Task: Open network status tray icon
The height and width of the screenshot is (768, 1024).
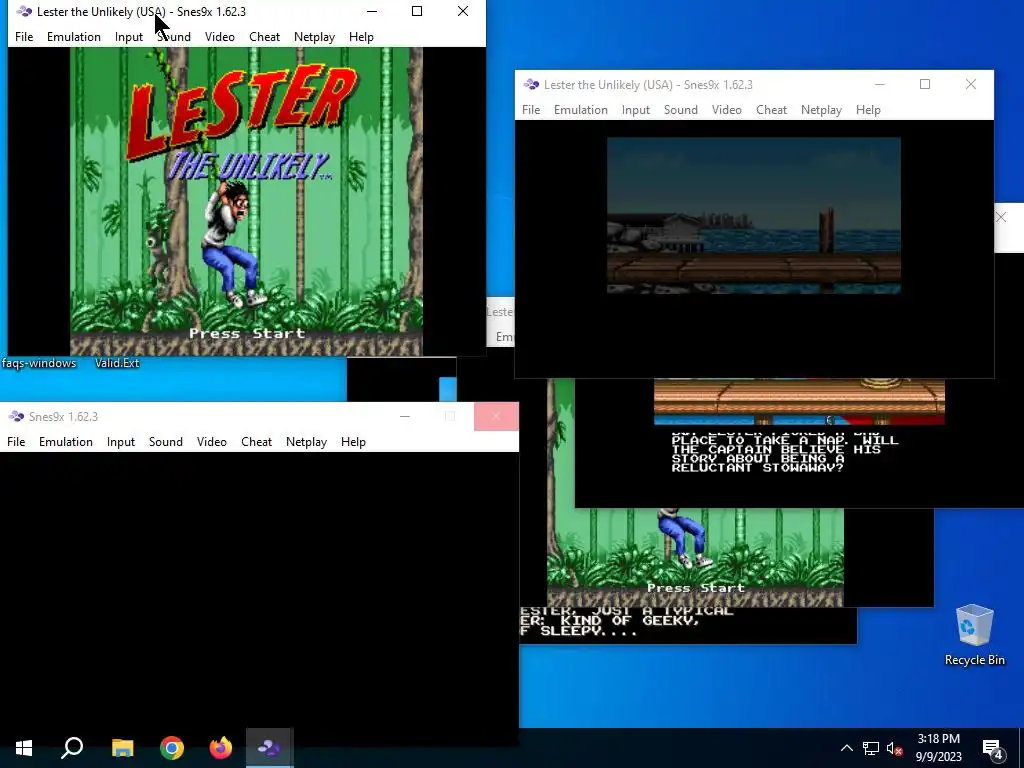Action: coord(871,748)
